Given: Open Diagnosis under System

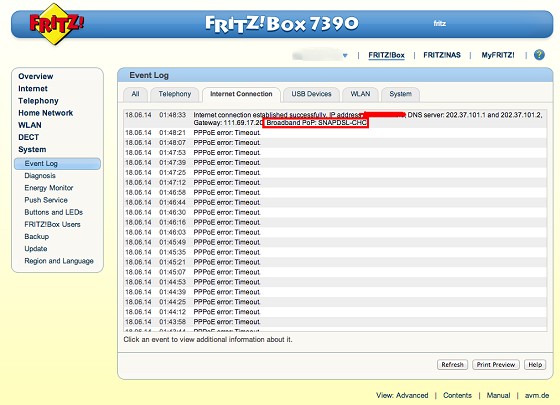Looking at the screenshot, I should [40, 176].
